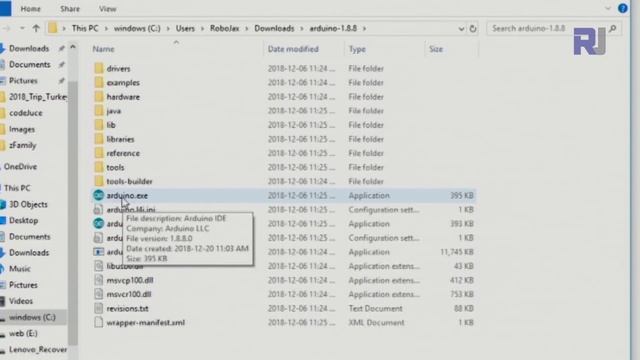
Task: Click the revisions.txt document icon
Action: (98, 308)
